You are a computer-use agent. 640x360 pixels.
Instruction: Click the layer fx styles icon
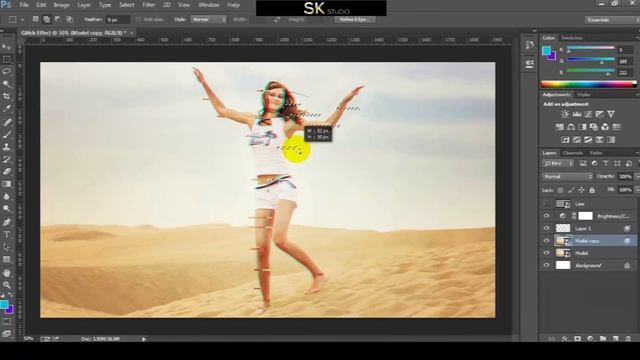(565, 338)
